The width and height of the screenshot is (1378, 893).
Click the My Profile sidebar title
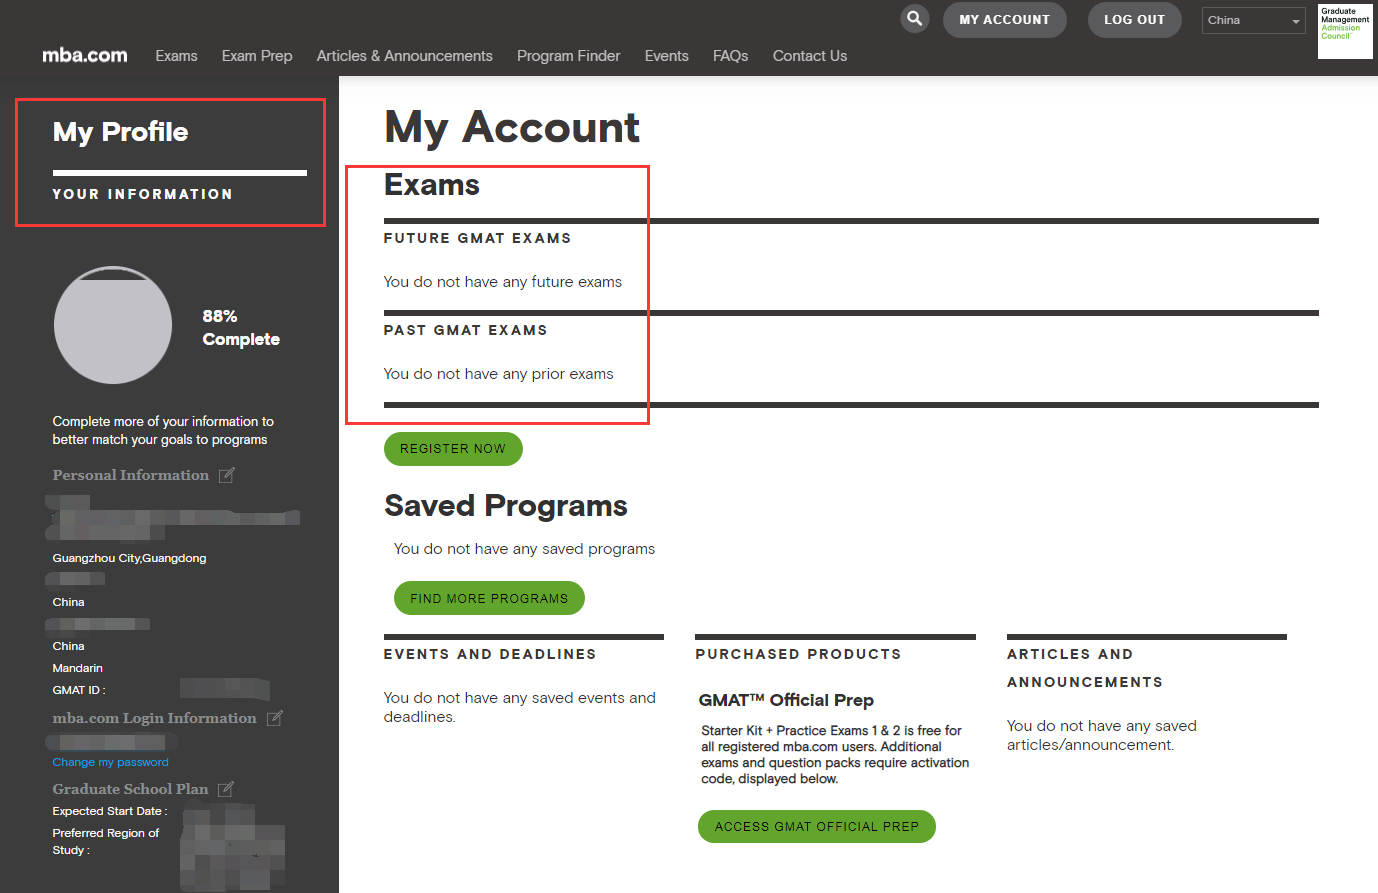pyautogui.click(x=120, y=132)
